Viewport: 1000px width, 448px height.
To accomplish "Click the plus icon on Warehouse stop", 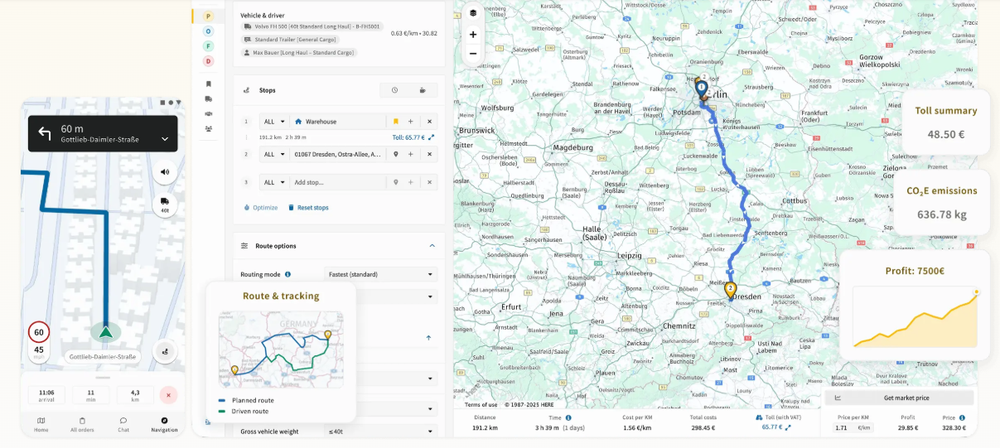I will pos(411,121).
